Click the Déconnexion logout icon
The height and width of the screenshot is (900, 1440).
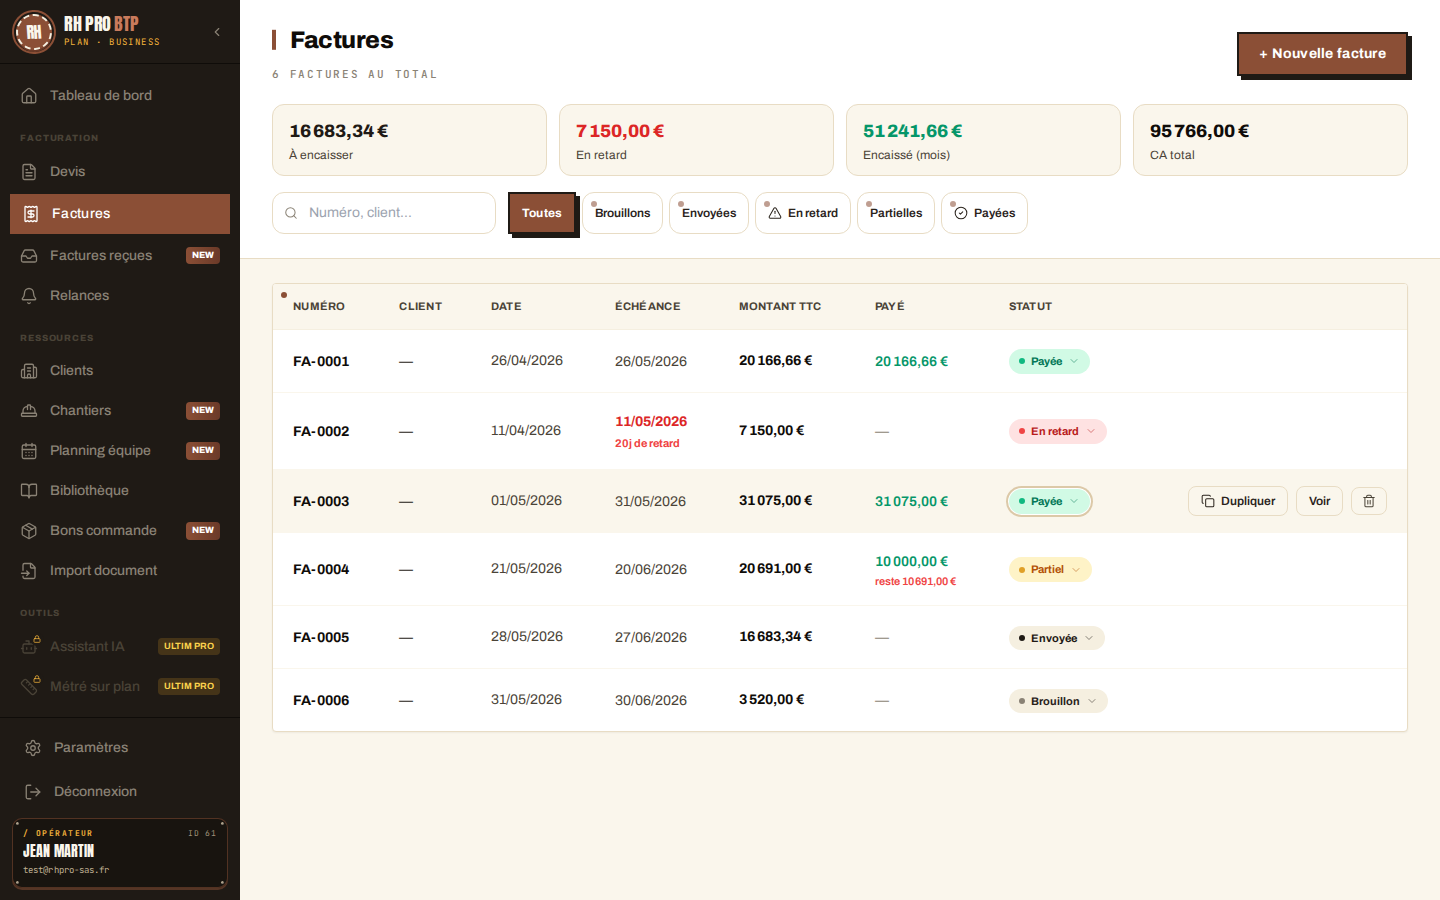pyautogui.click(x=33, y=792)
